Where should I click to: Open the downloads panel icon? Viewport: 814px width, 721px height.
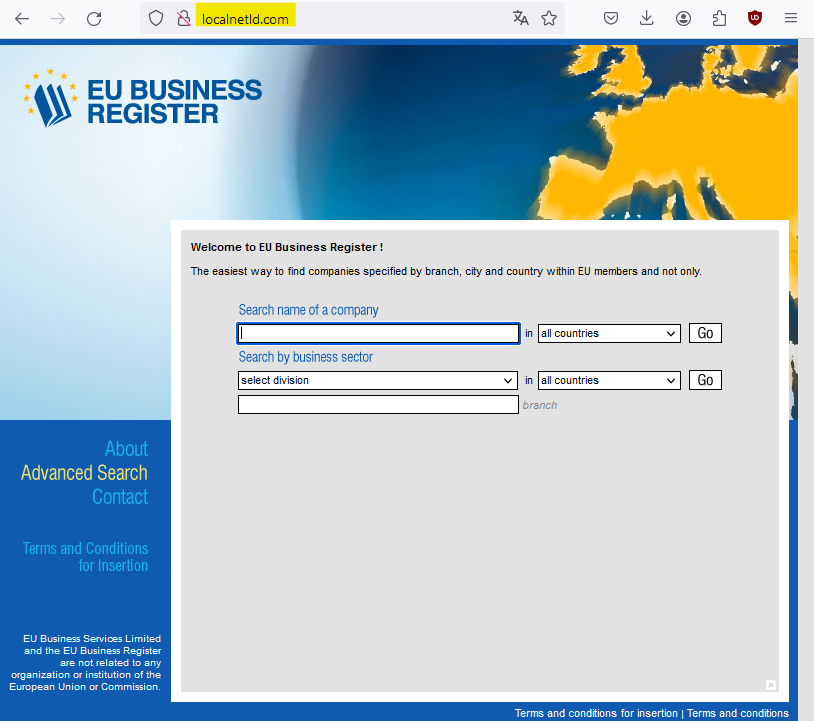tap(647, 18)
